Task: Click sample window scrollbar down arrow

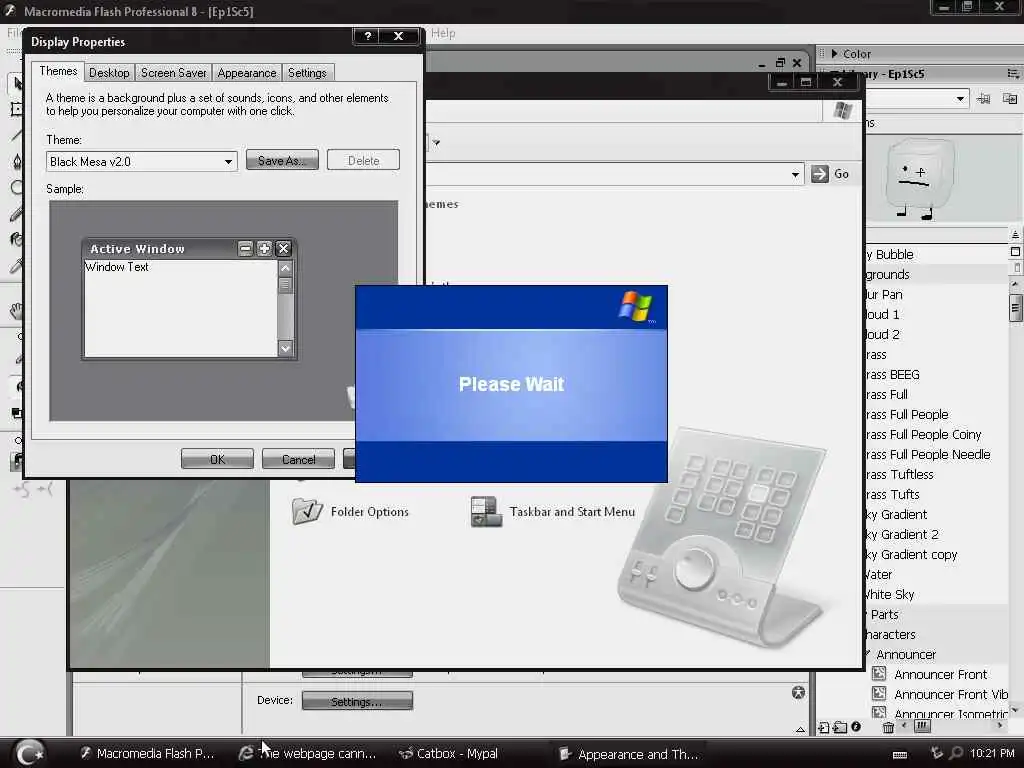Action: (285, 348)
